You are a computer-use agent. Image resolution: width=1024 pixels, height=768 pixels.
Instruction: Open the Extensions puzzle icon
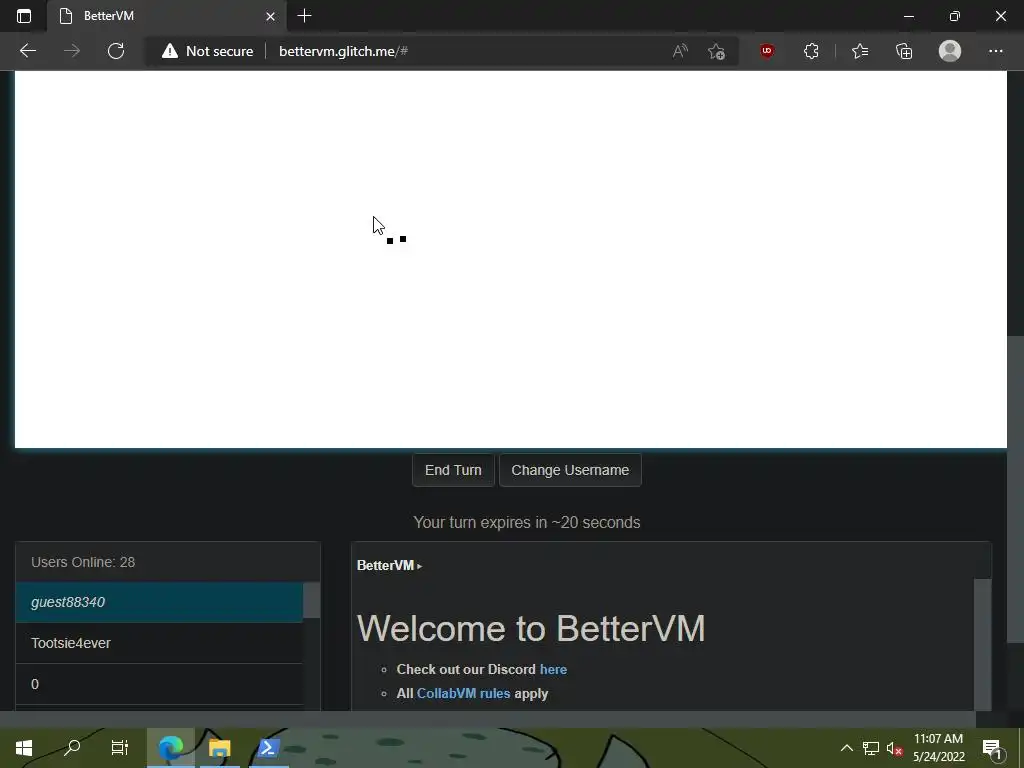[811, 51]
